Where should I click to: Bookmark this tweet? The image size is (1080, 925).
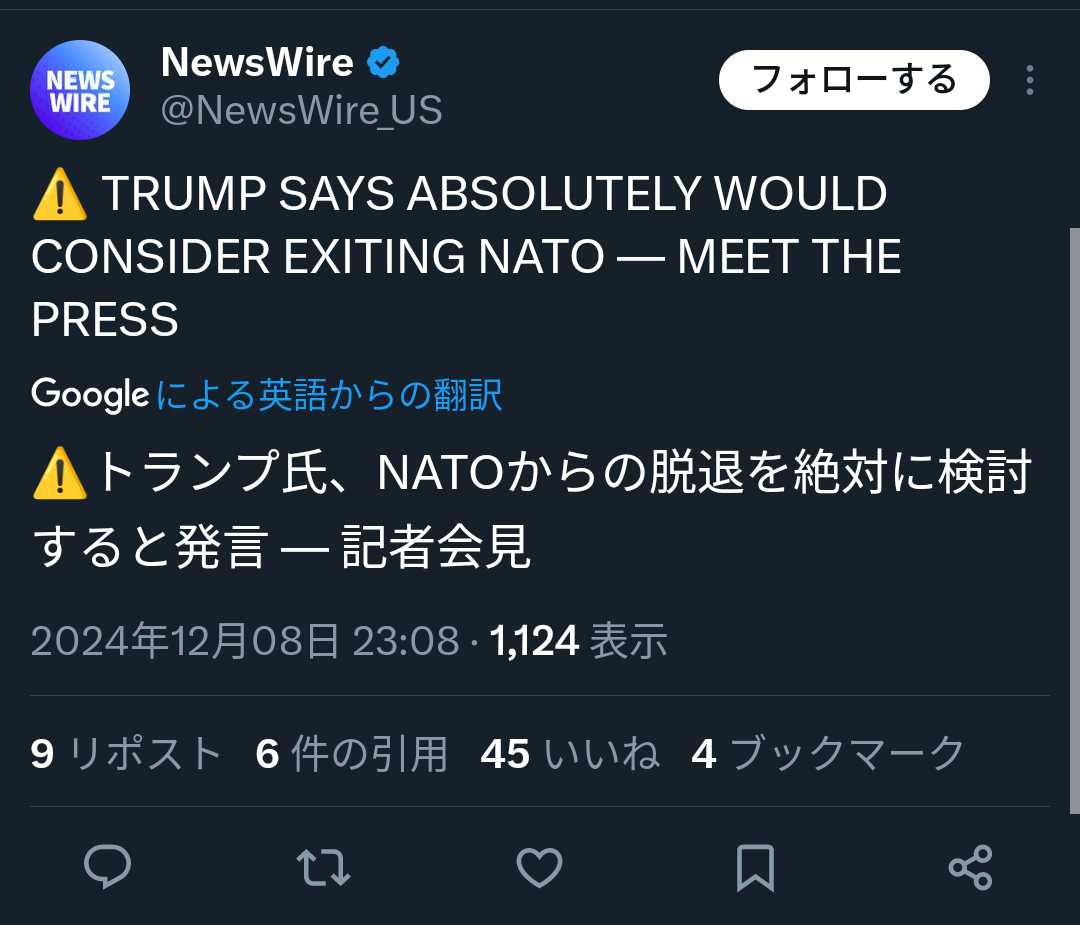(x=755, y=866)
